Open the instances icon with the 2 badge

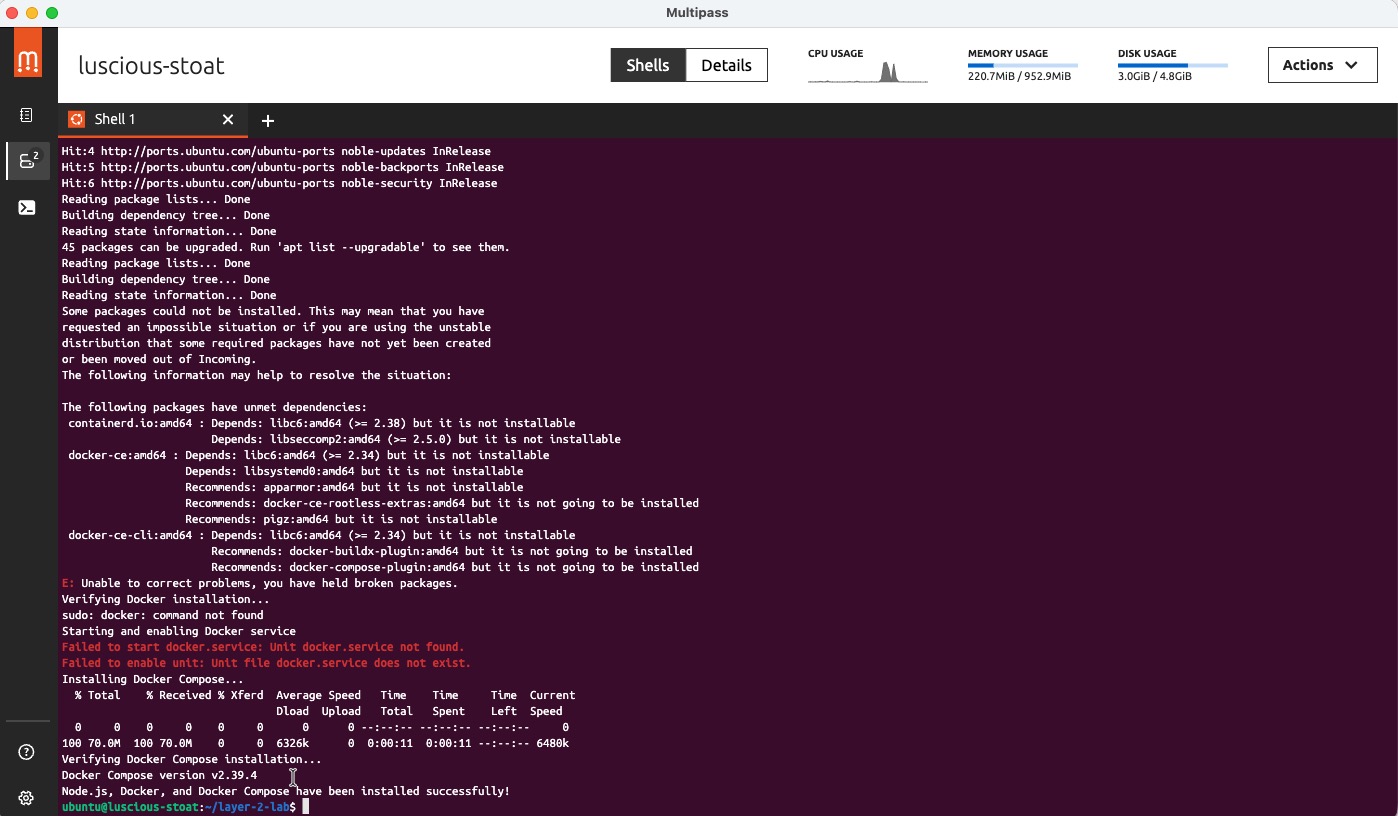pos(28,160)
